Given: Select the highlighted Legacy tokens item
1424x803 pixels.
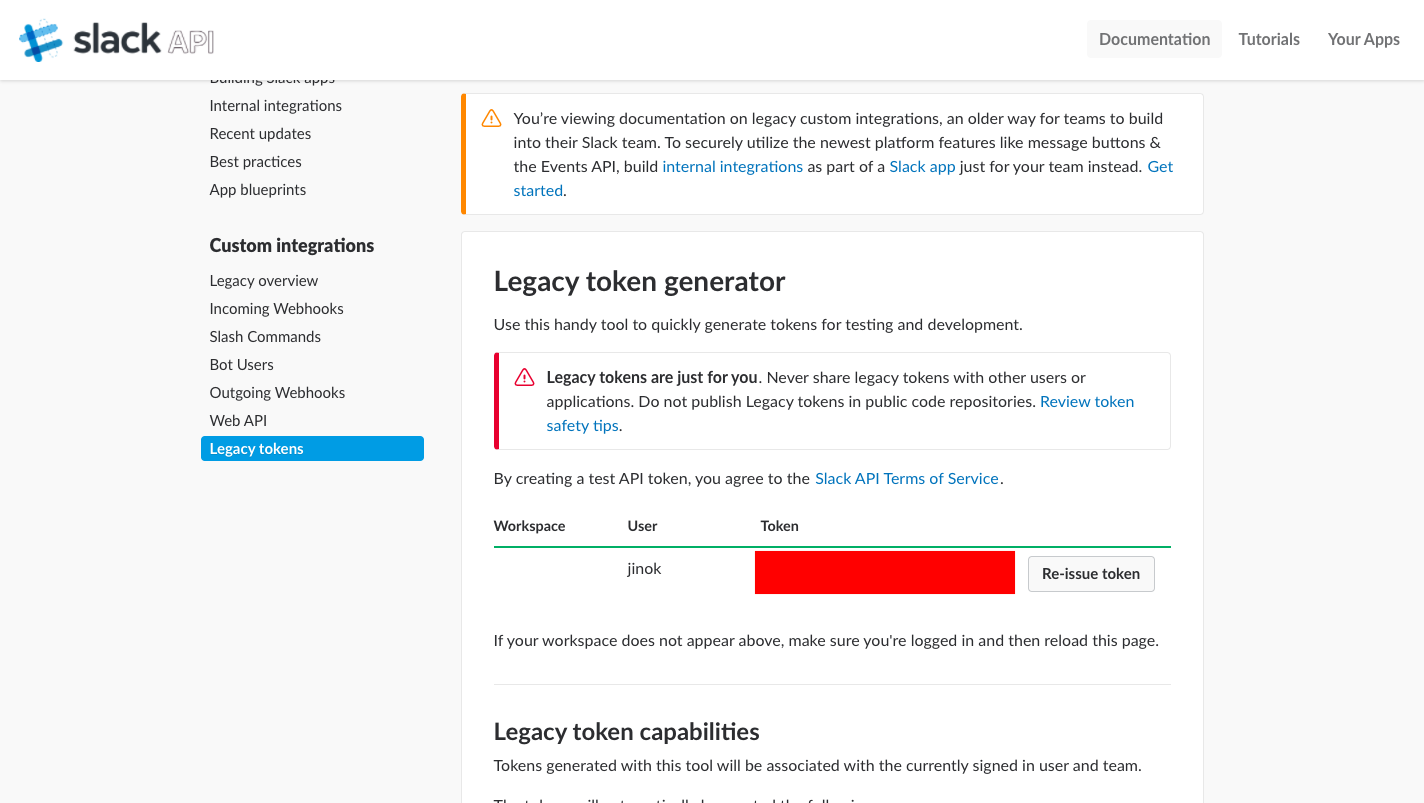Looking at the screenshot, I should [x=312, y=449].
